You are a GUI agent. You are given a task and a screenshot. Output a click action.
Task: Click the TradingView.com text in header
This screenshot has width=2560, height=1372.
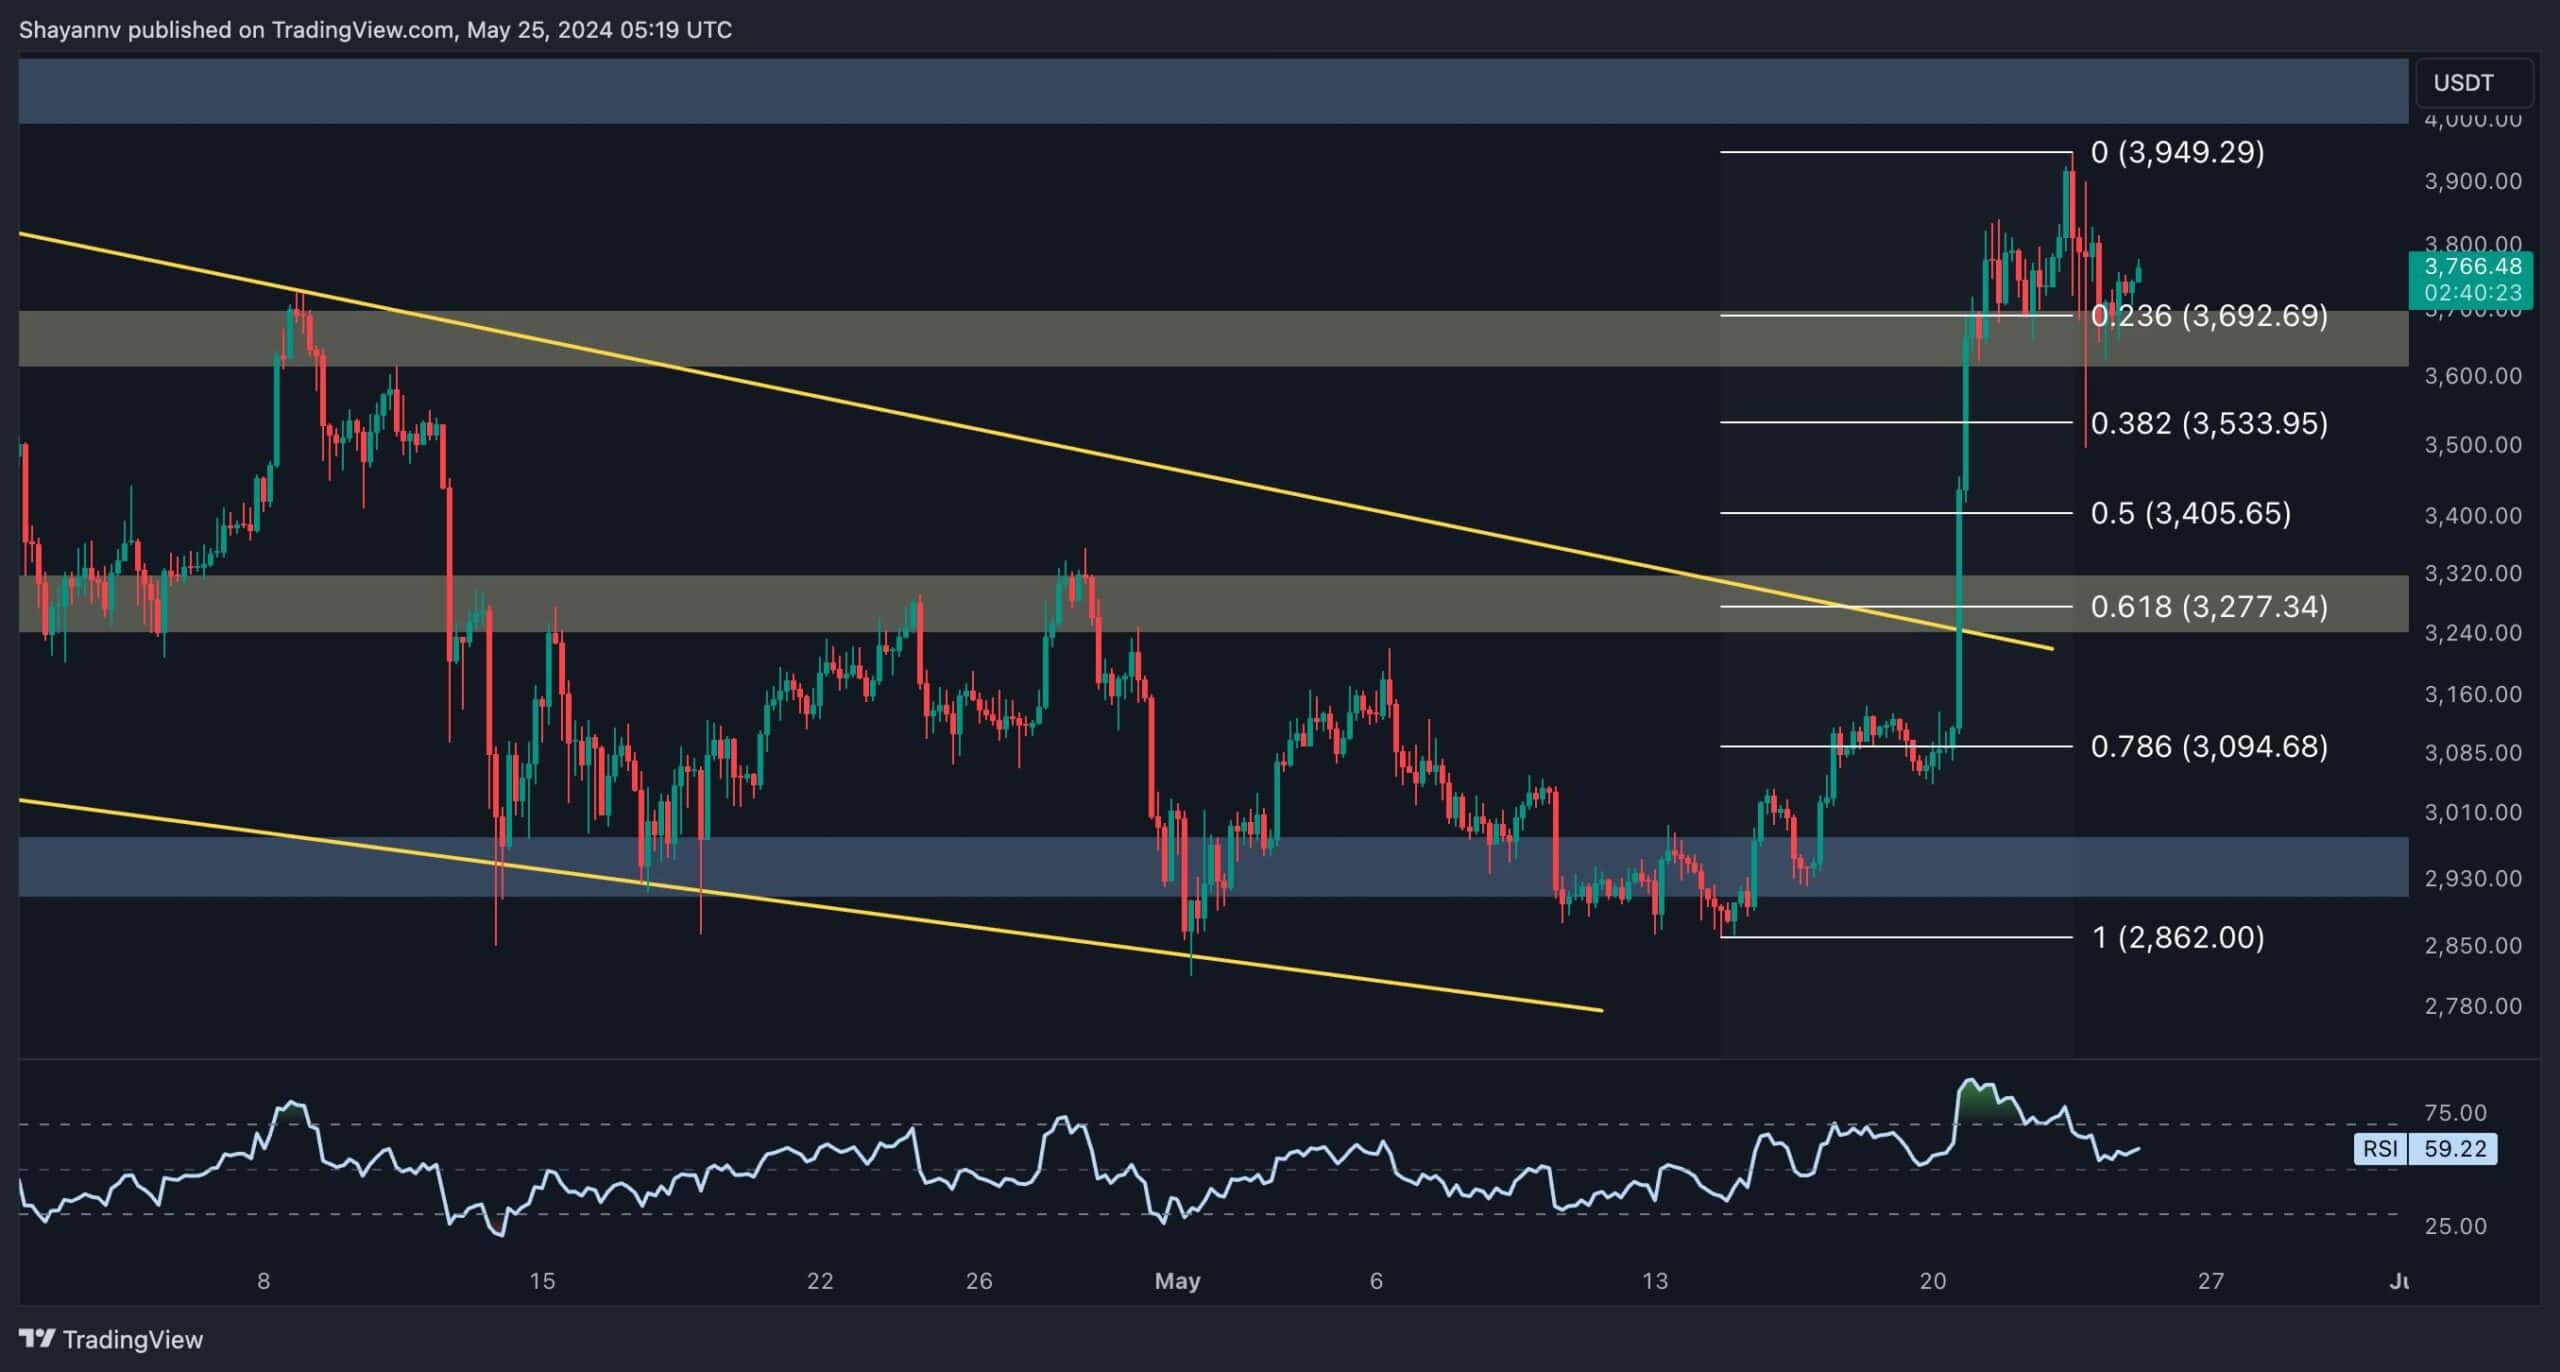[x=363, y=30]
